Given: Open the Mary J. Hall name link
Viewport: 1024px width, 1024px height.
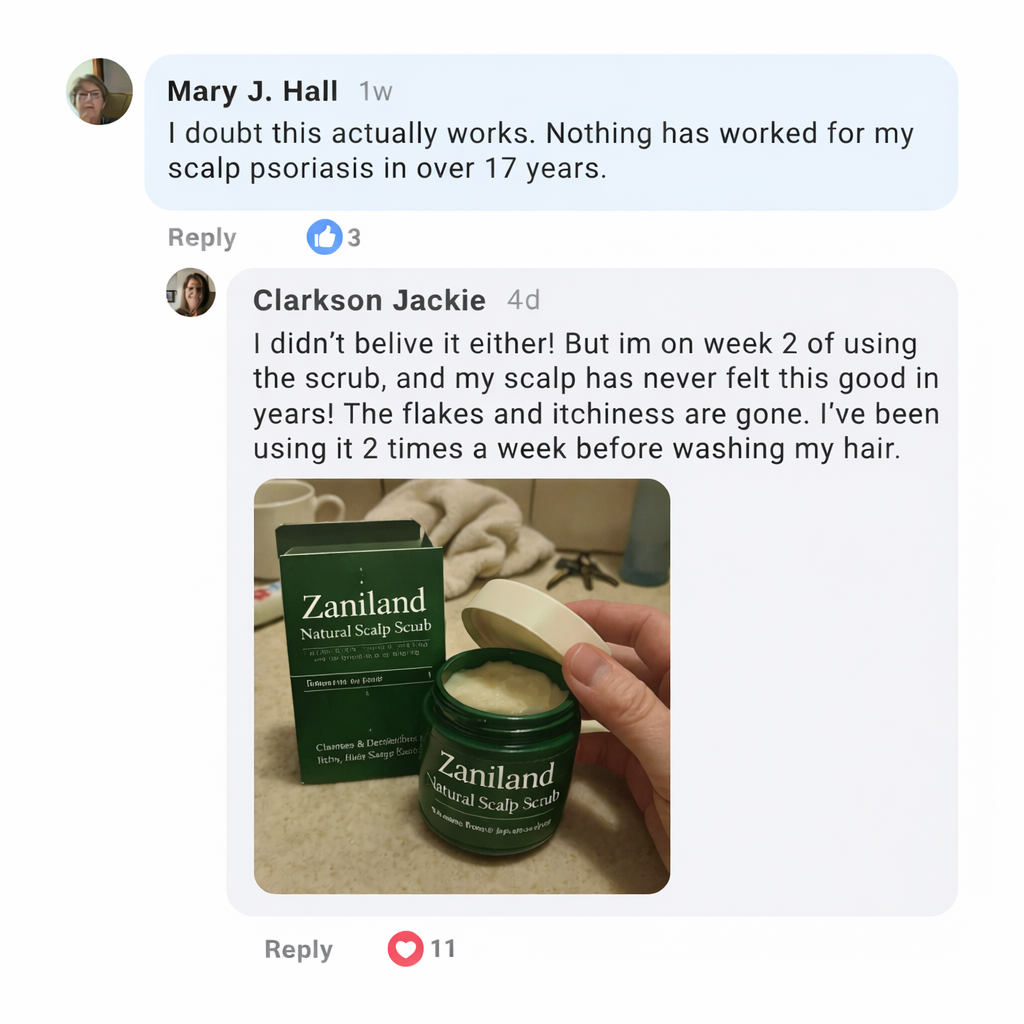Looking at the screenshot, I should click(253, 91).
